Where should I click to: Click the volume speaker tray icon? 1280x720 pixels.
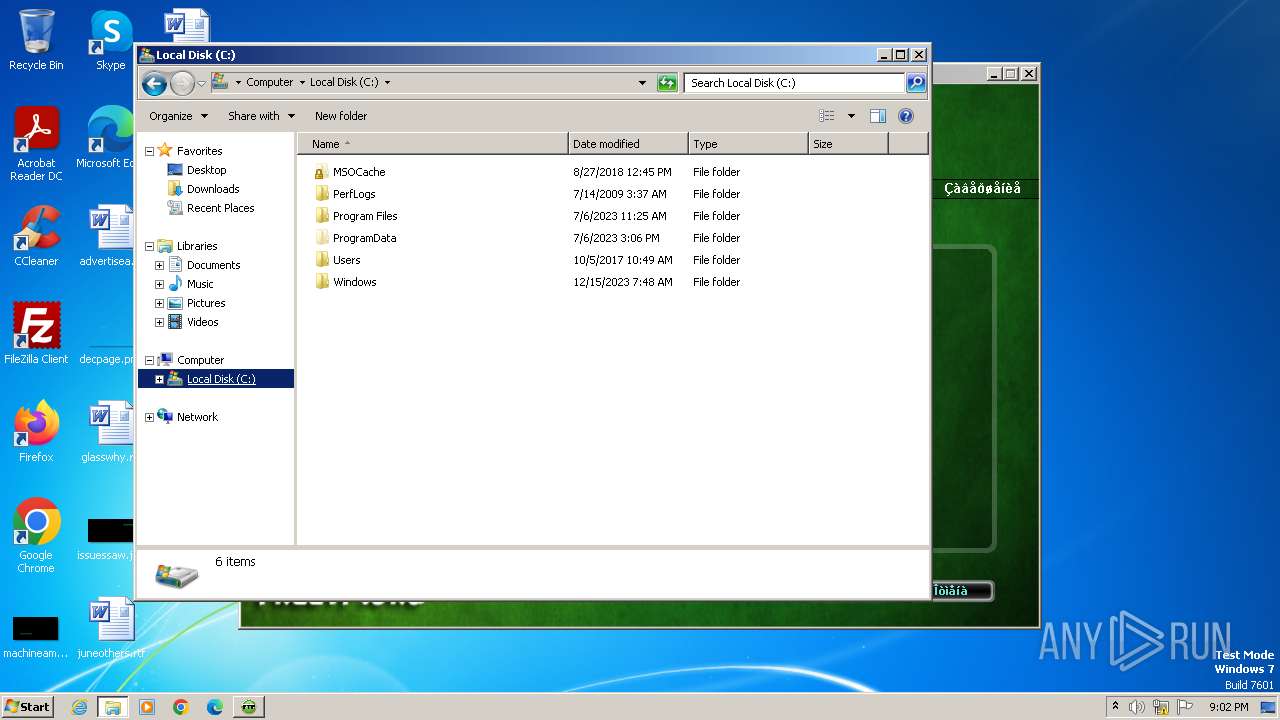1137,707
